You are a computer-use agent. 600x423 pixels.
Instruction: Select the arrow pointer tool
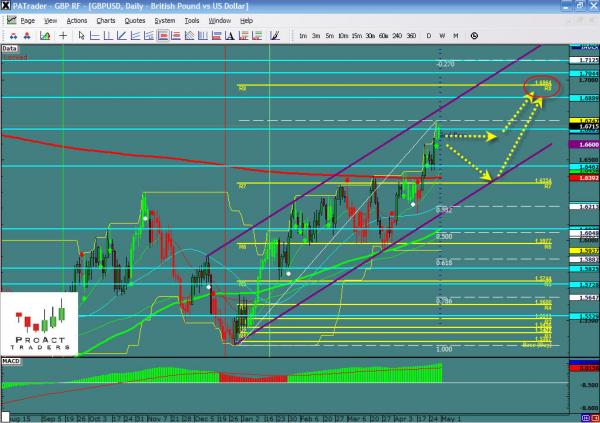click(x=82, y=35)
